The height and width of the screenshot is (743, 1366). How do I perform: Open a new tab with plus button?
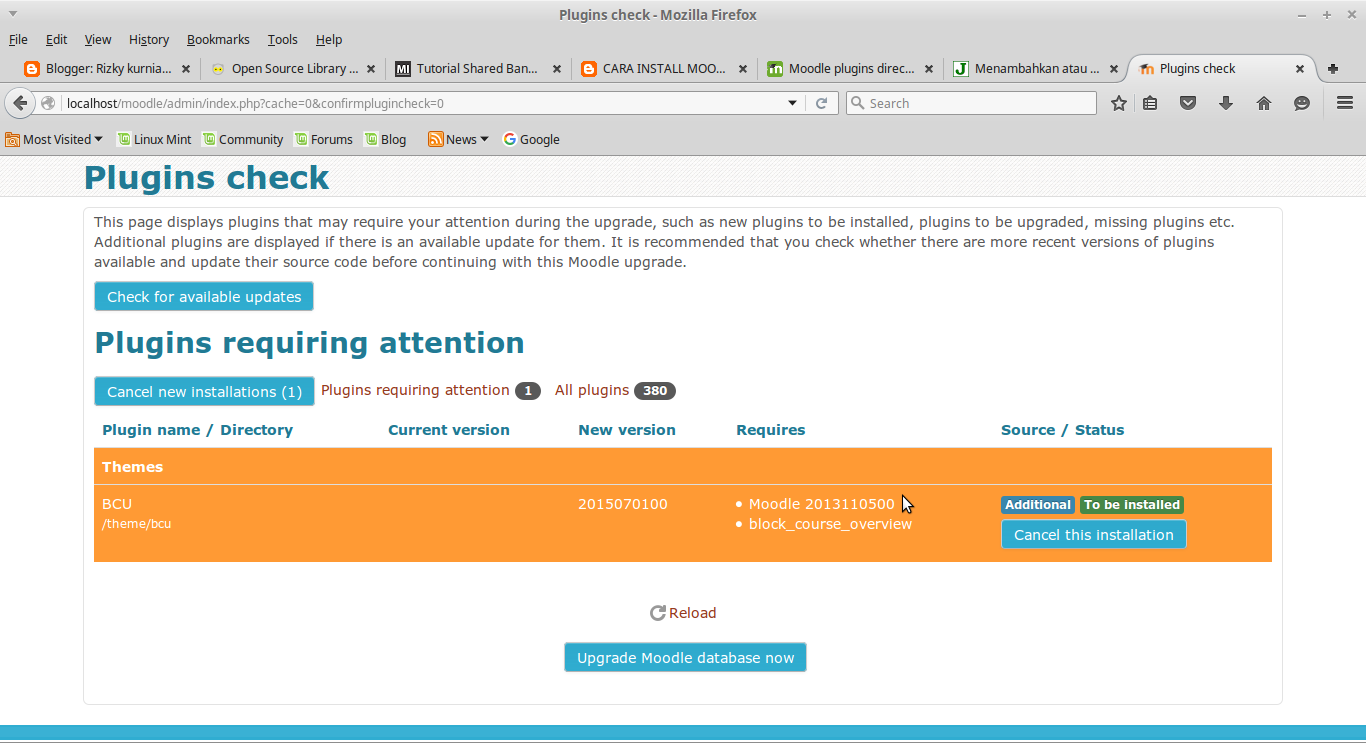click(x=1333, y=69)
